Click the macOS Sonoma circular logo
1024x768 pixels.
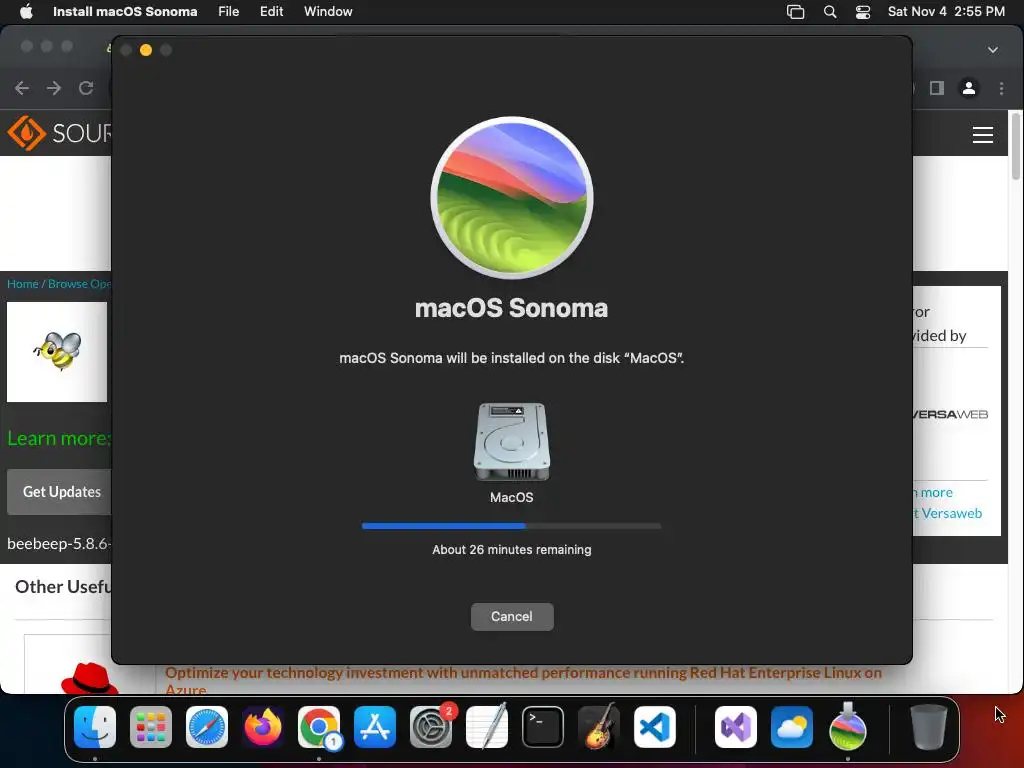[x=512, y=198]
